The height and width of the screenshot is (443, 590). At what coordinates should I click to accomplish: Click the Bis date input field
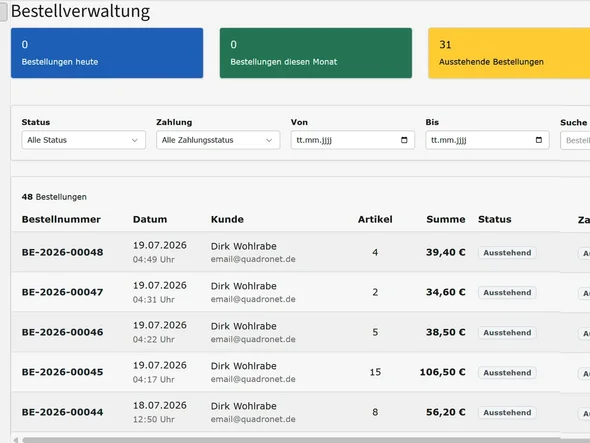(487, 140)
